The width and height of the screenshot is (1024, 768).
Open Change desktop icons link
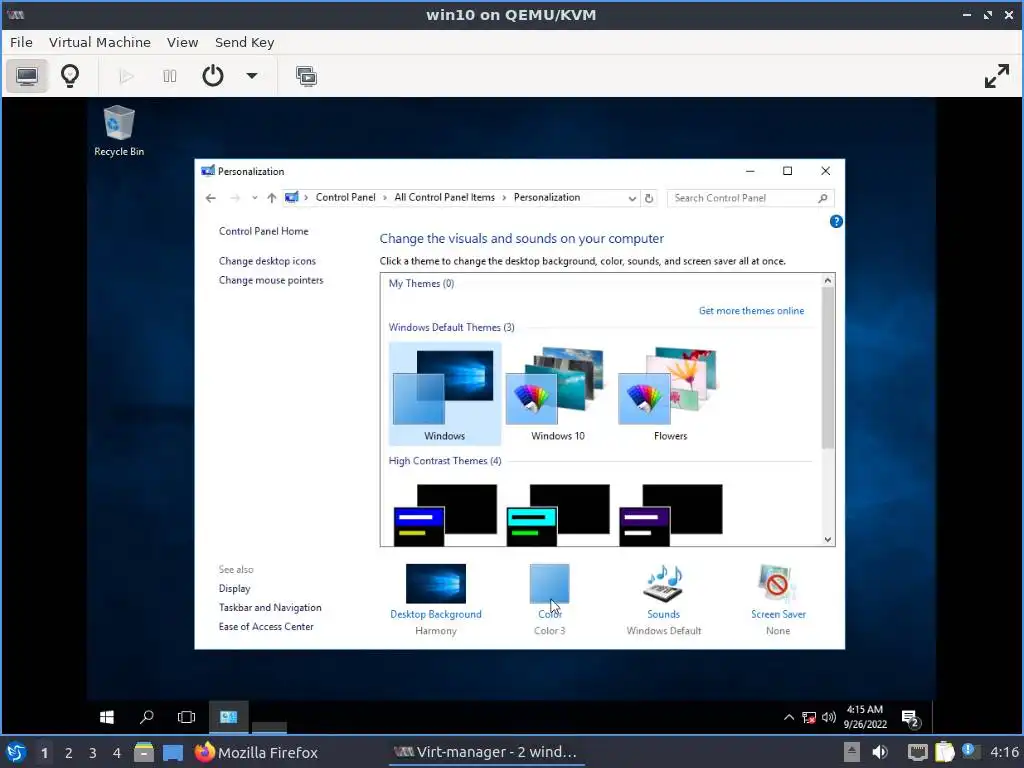point(267,261)
